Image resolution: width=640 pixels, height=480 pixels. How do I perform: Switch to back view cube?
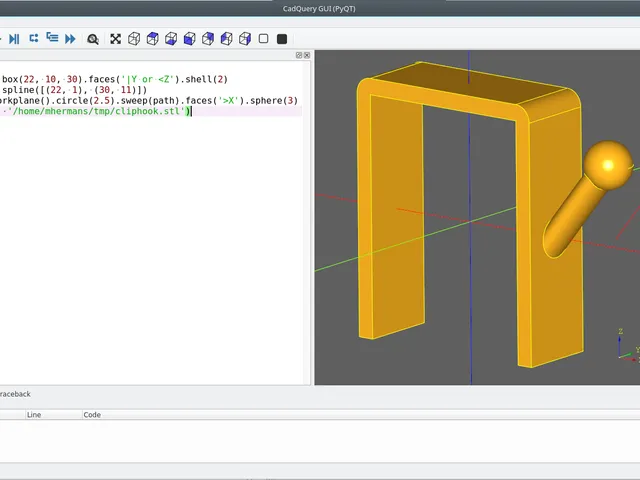(x=208, y=39)
